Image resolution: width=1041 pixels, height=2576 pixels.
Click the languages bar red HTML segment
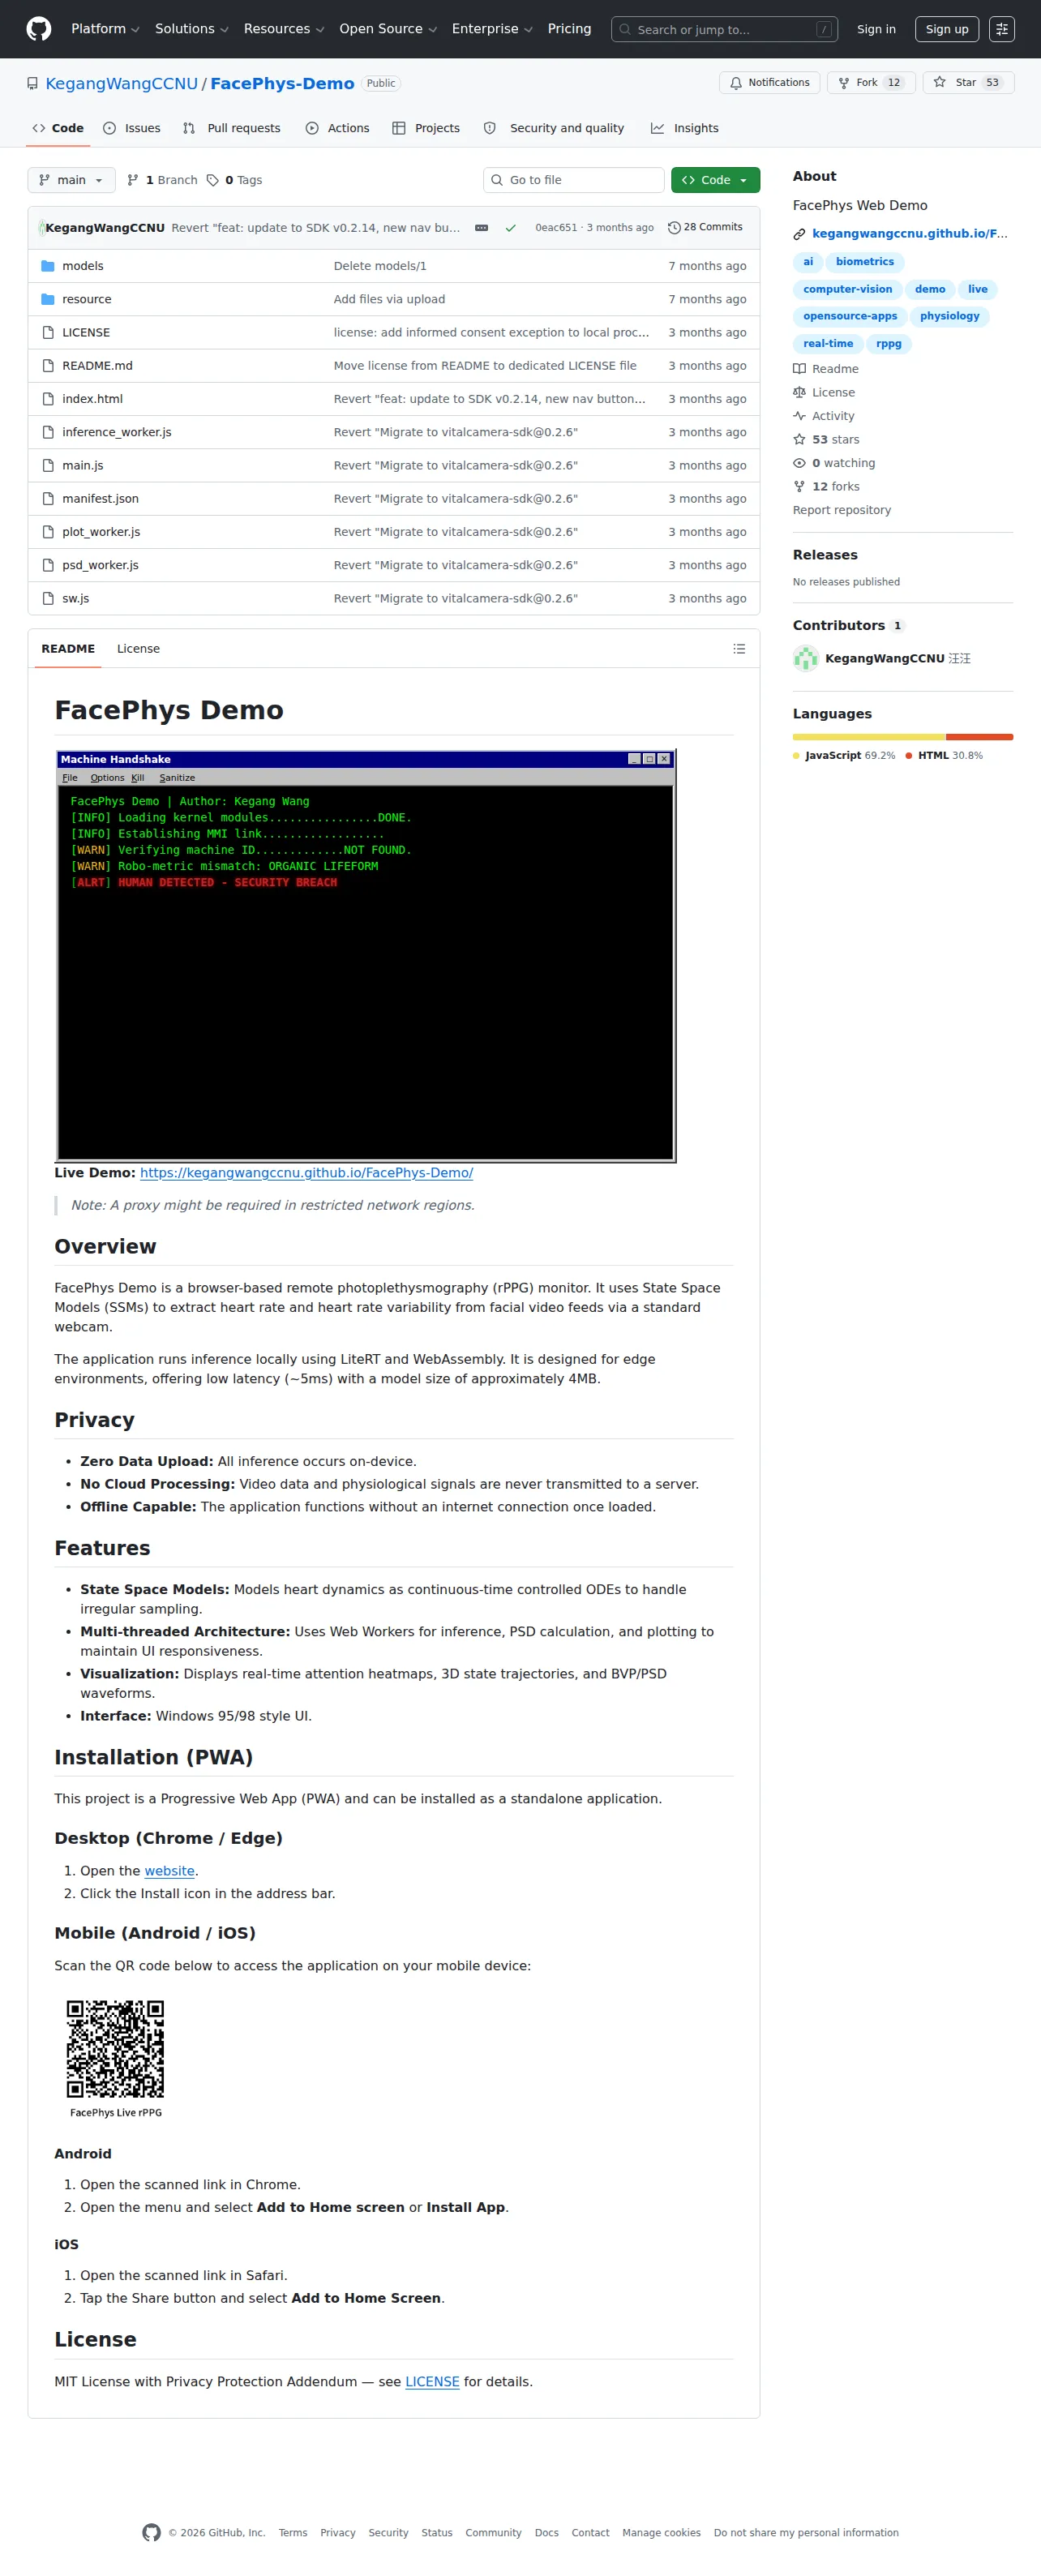pyautogui.click(x=980, y=737)
